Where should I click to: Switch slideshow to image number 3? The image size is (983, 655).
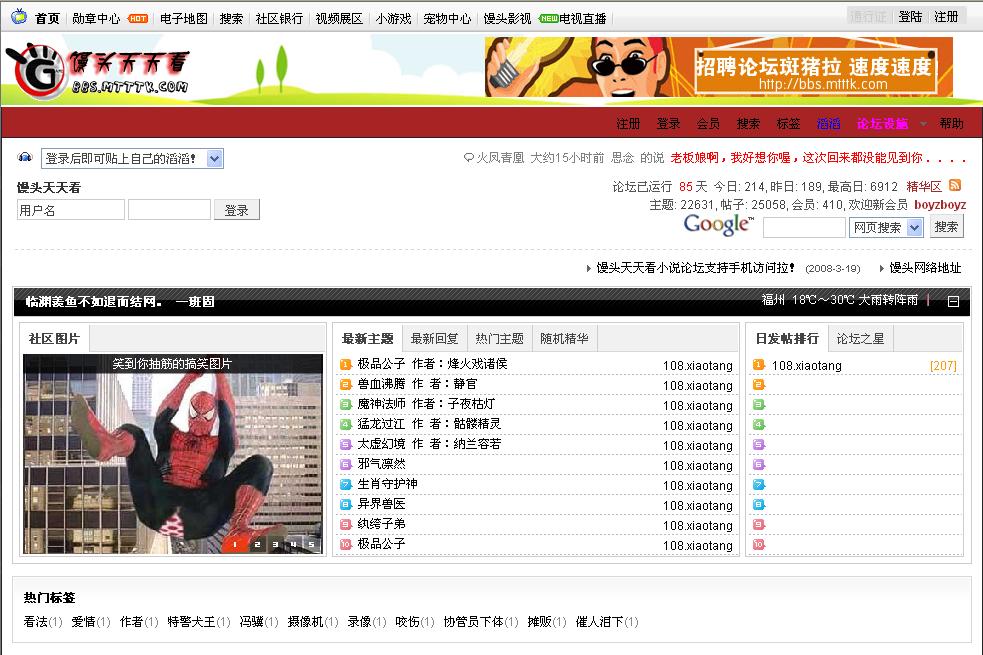click(275, 545)
